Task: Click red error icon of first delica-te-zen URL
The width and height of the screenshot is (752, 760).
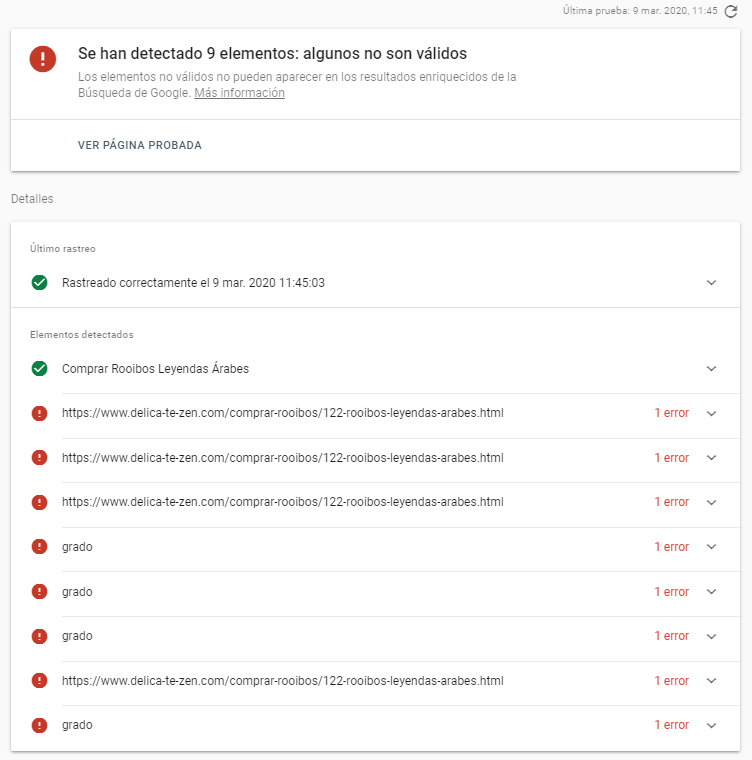Action: 39,413
